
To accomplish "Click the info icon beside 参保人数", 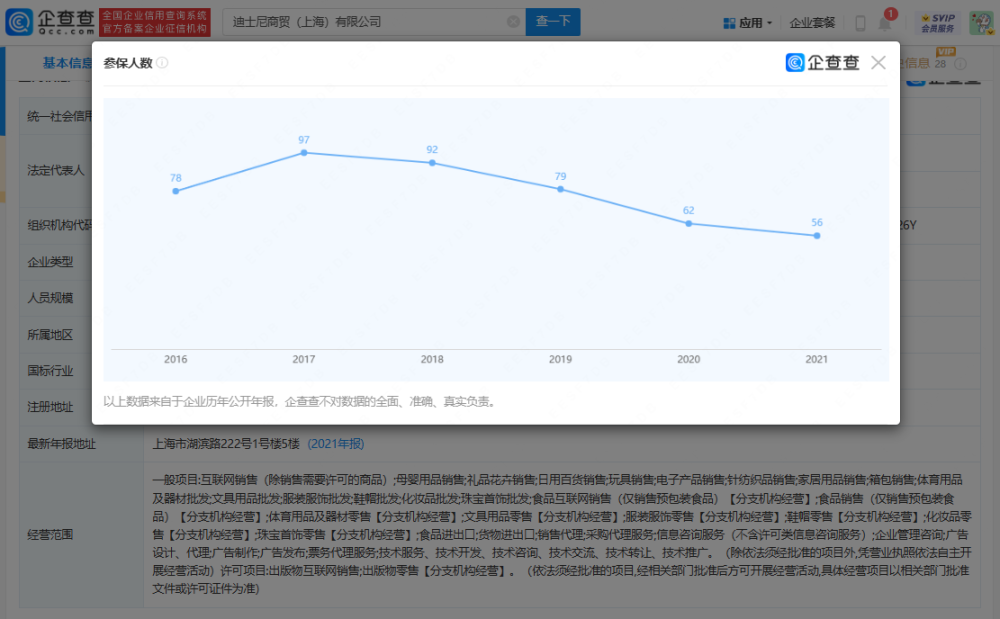I will point(163,62).
